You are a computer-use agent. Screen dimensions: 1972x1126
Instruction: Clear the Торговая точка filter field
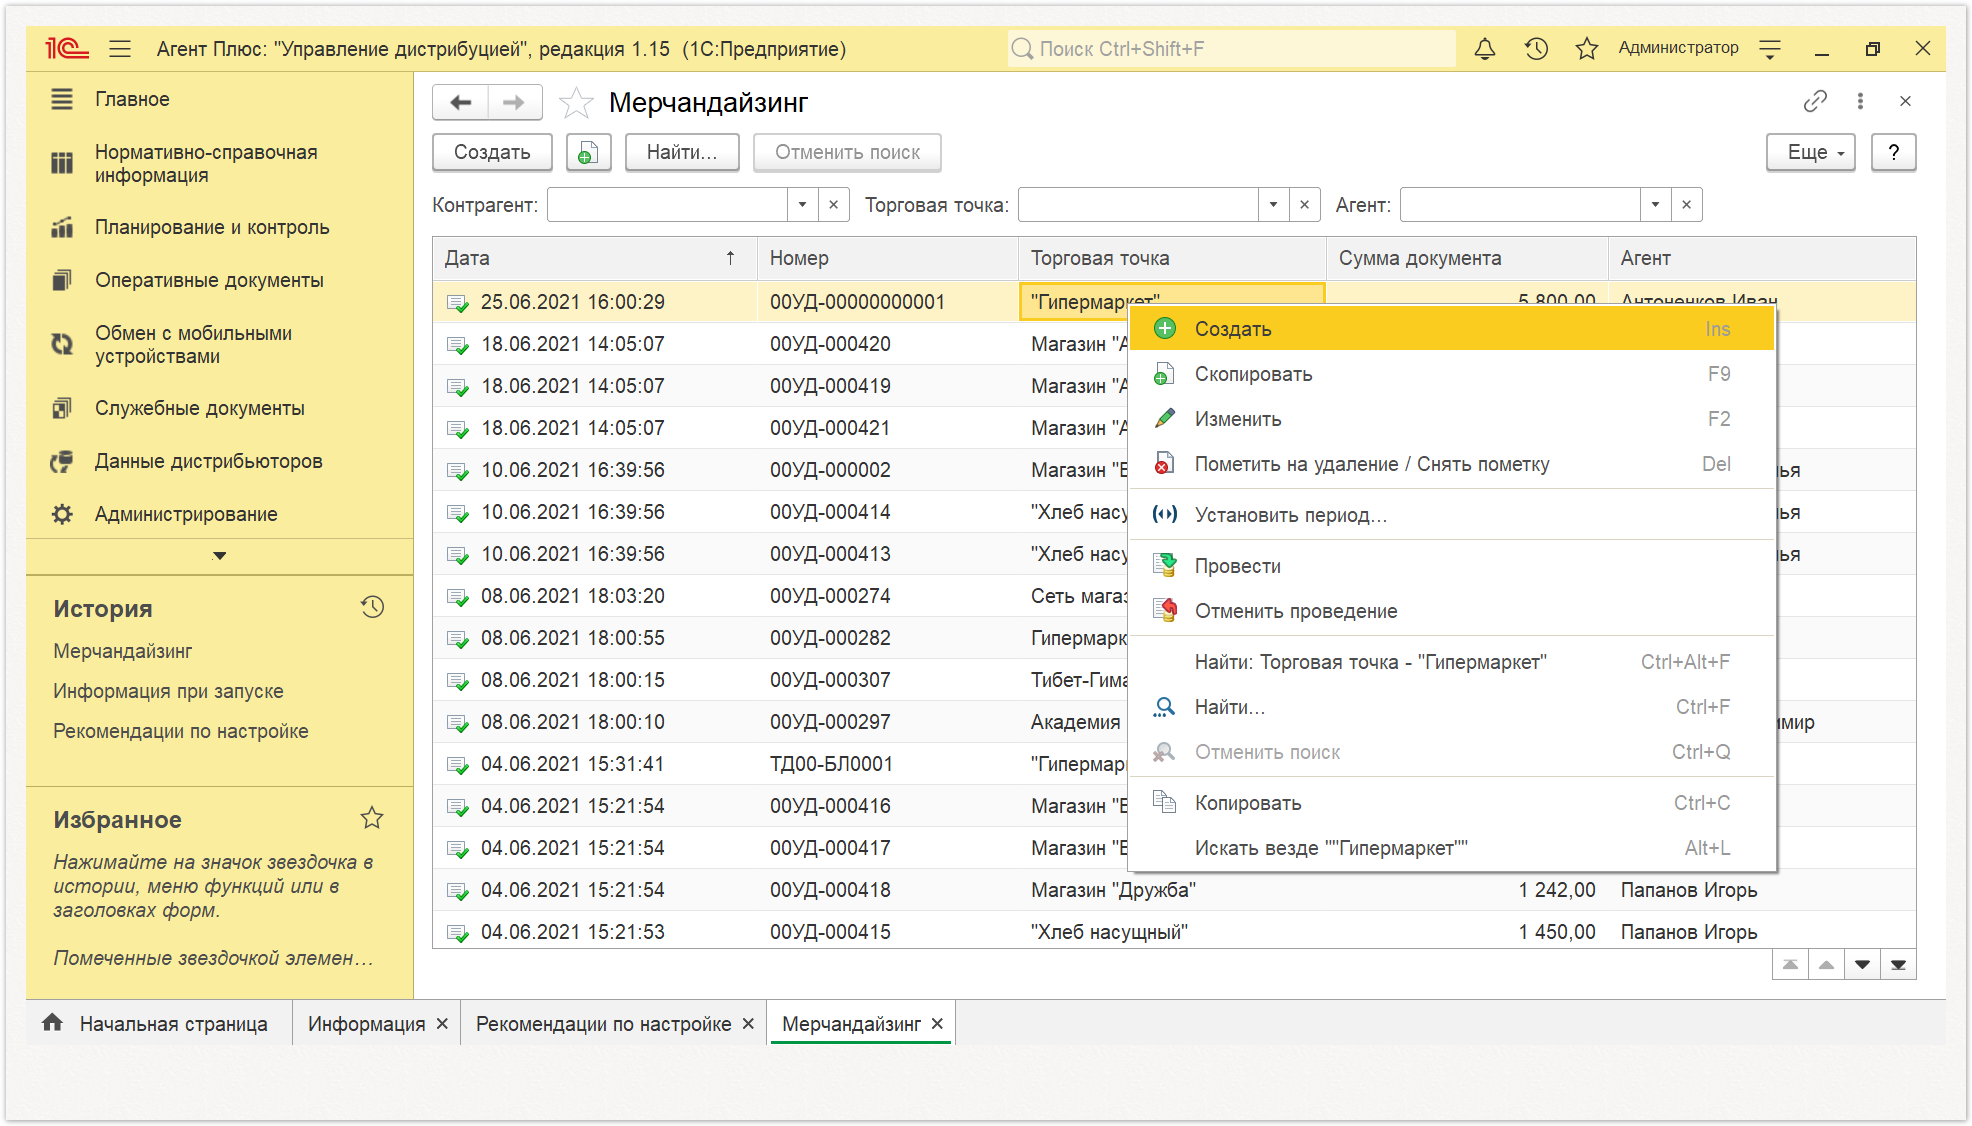coord(1304,205)
